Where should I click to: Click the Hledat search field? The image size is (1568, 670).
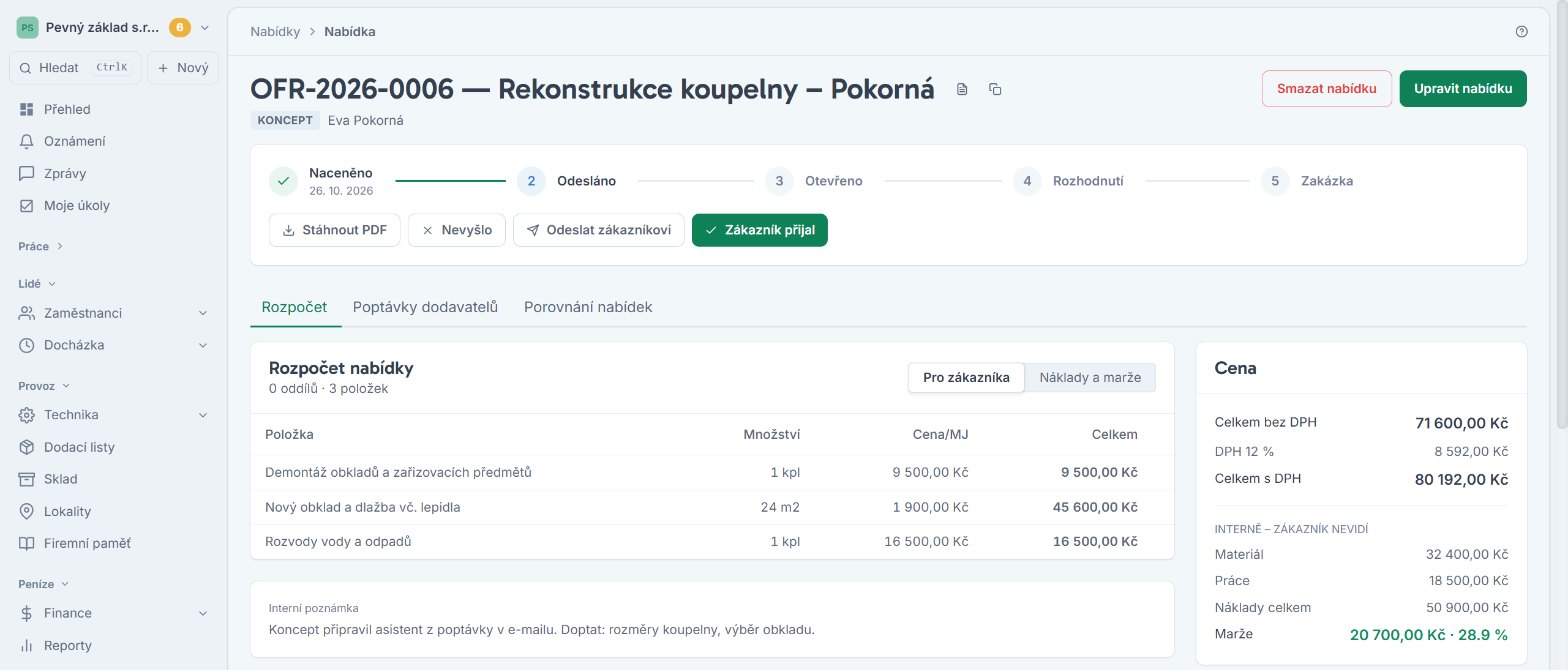[x=75, y=68]
